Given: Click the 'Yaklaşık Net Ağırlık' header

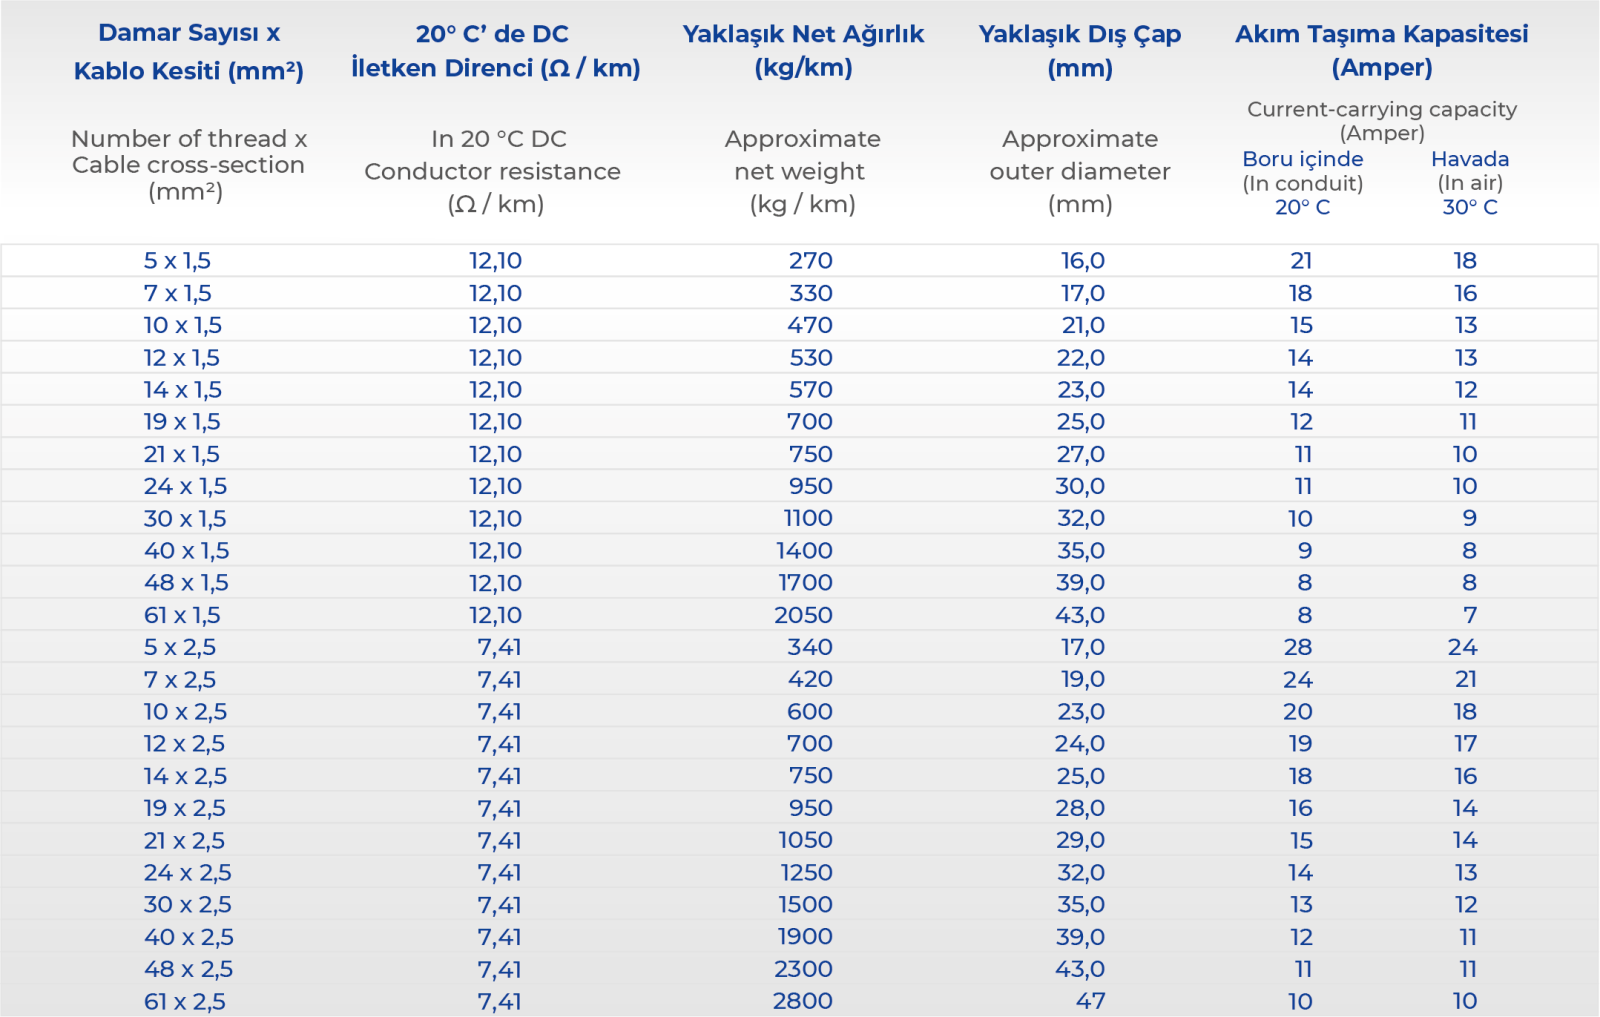Looking at the screenshot, I should point(803,51).
